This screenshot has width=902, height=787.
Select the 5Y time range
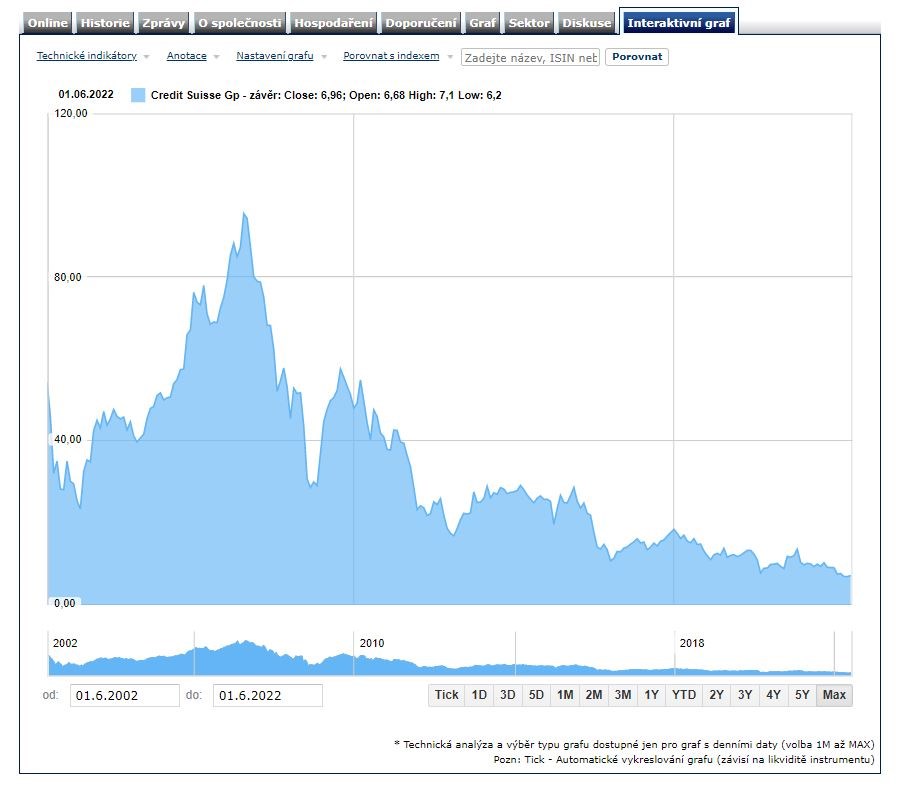(800, 695)
